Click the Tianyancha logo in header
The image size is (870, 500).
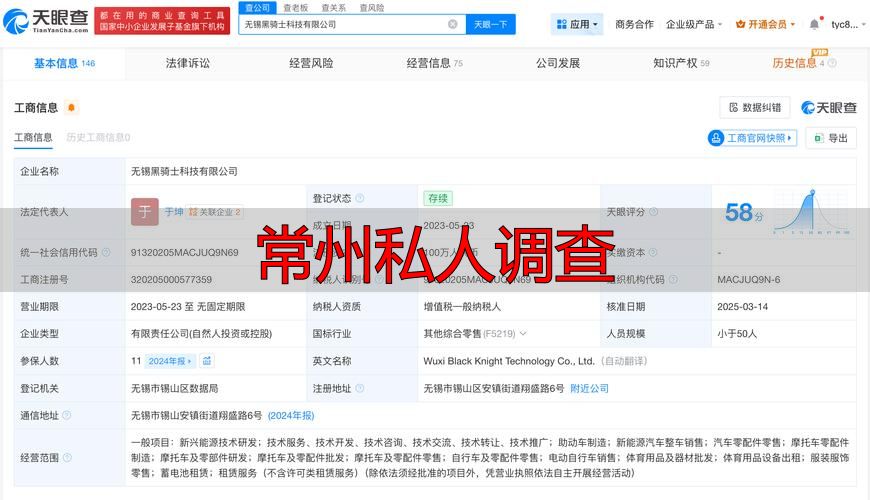pyautogui.click(x=45, y=21)
